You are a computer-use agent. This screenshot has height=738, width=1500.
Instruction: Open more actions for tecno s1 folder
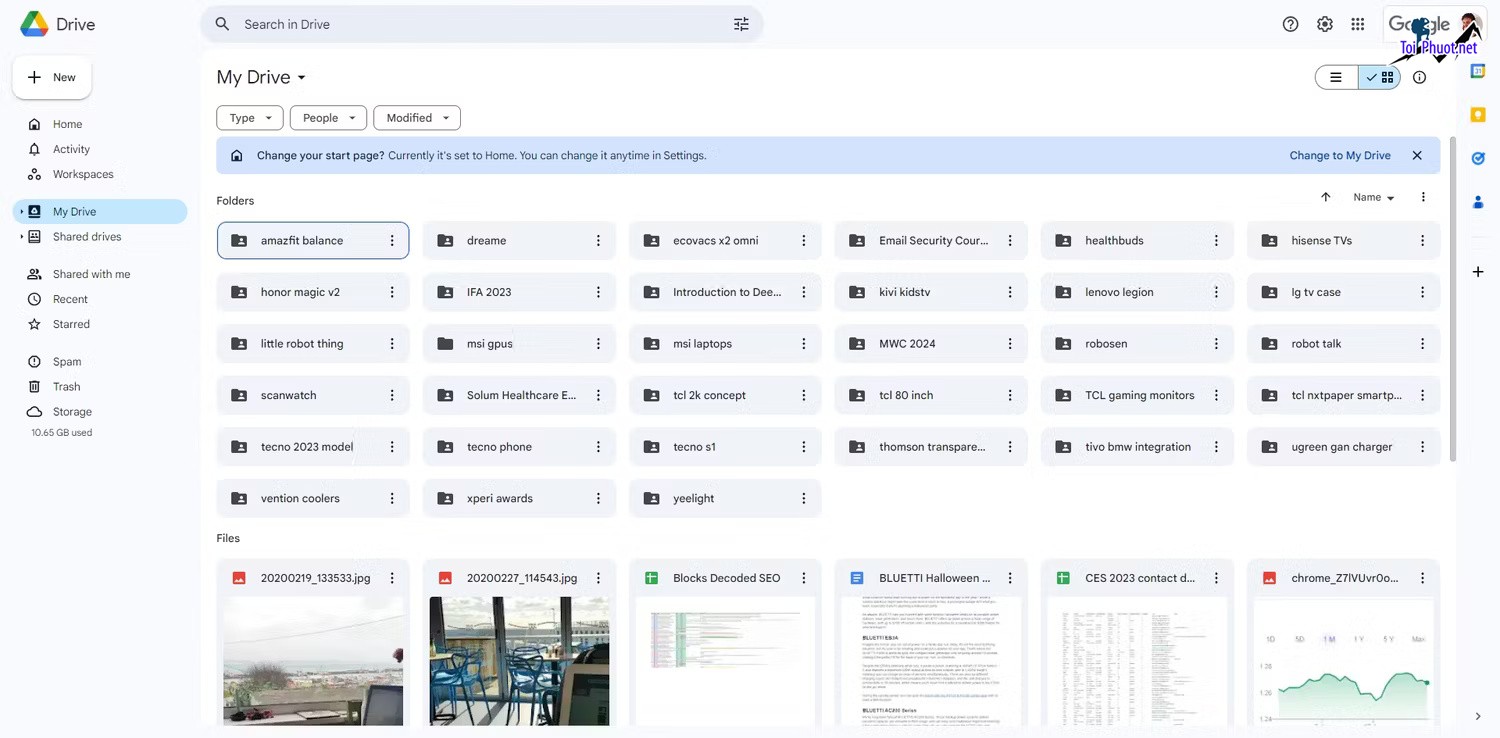804,447
